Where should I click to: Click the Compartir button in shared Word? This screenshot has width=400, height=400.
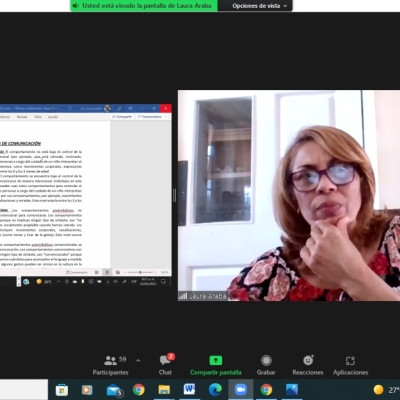tap(122, 117)
